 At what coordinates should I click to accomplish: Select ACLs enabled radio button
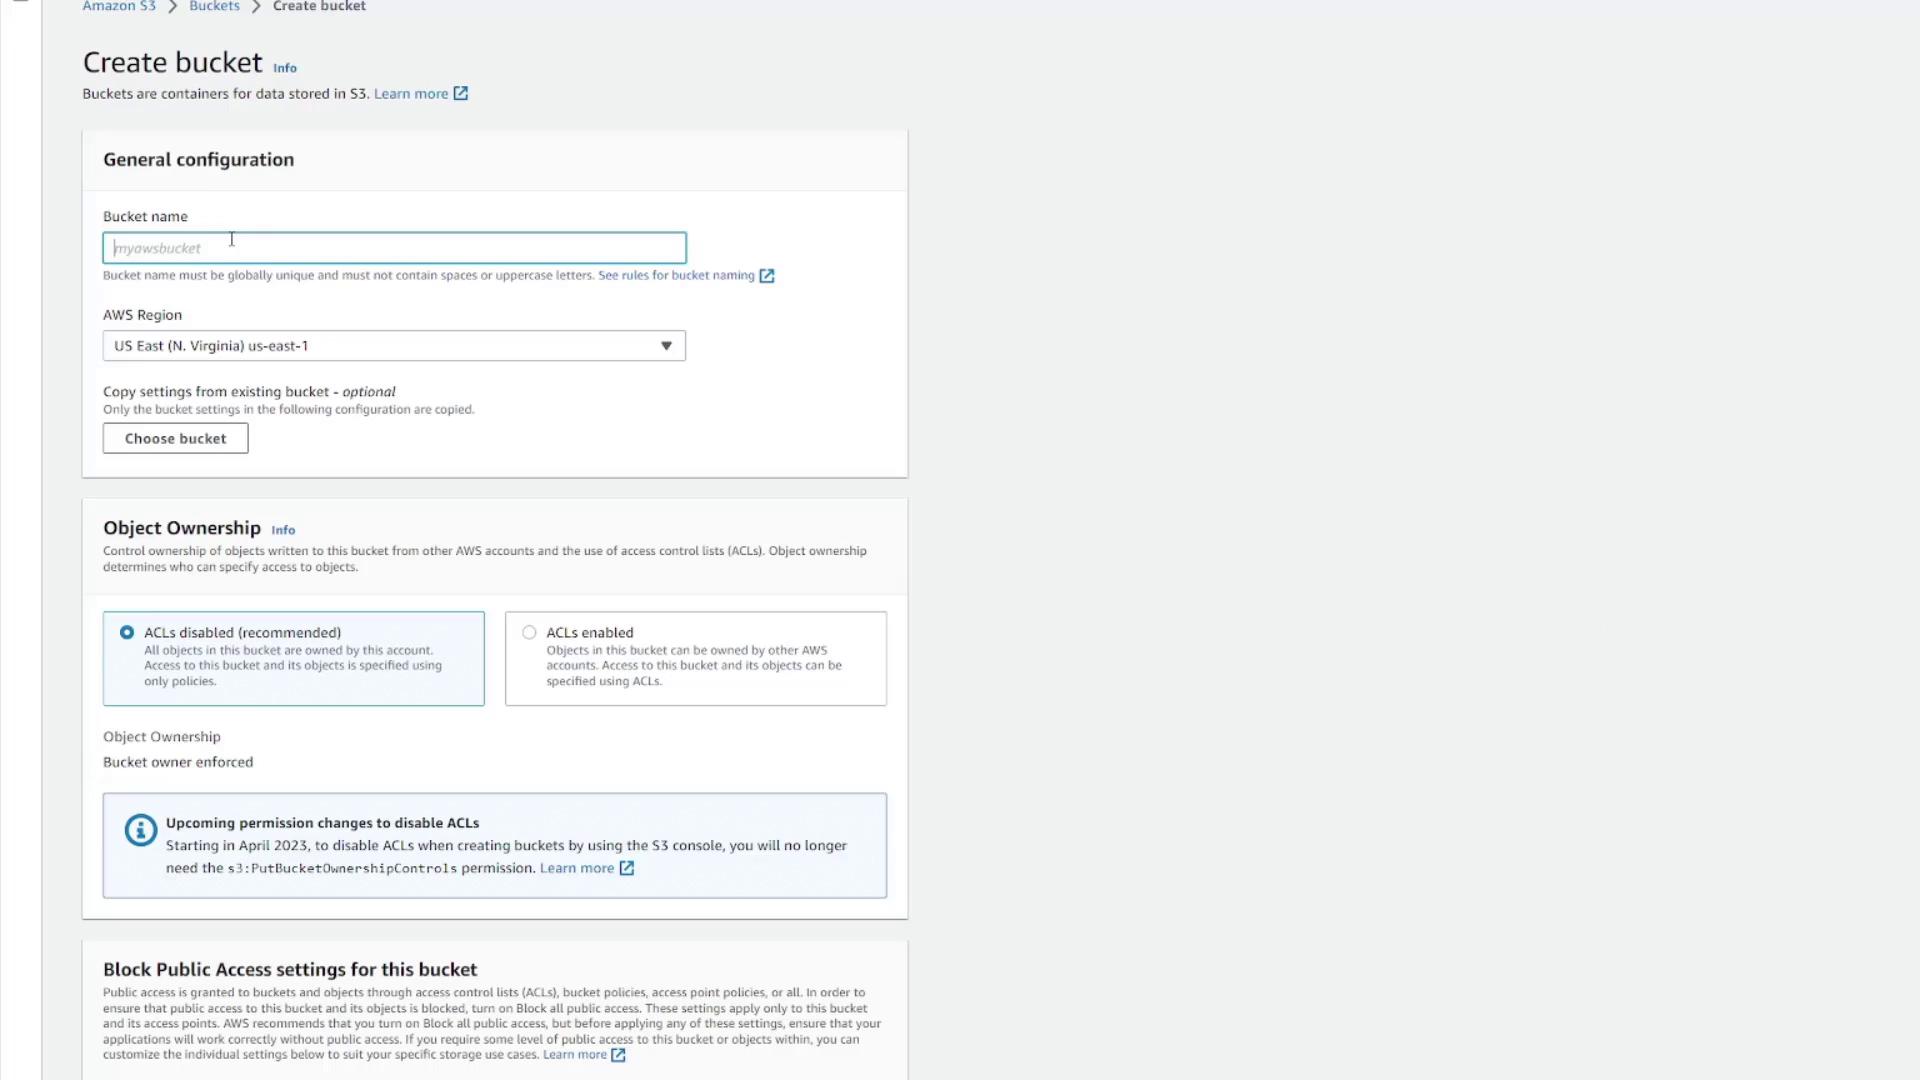(529, 633)
